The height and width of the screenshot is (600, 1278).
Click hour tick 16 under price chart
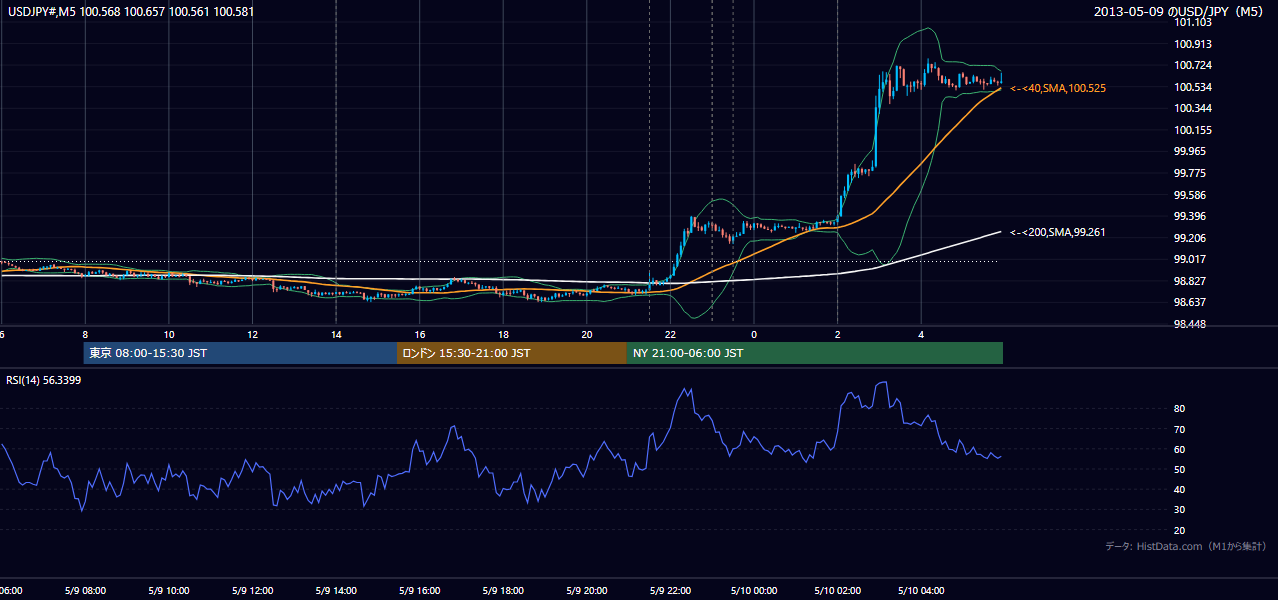pos(420,334)
